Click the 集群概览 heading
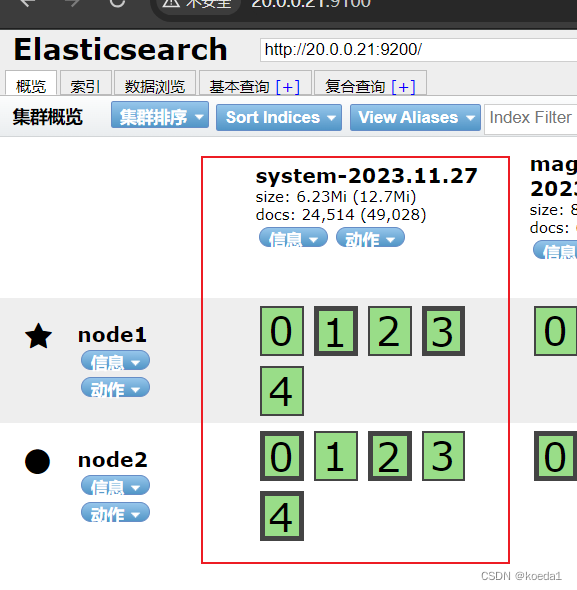This screenshot has width=577, height=590. (x=47, y=117)
